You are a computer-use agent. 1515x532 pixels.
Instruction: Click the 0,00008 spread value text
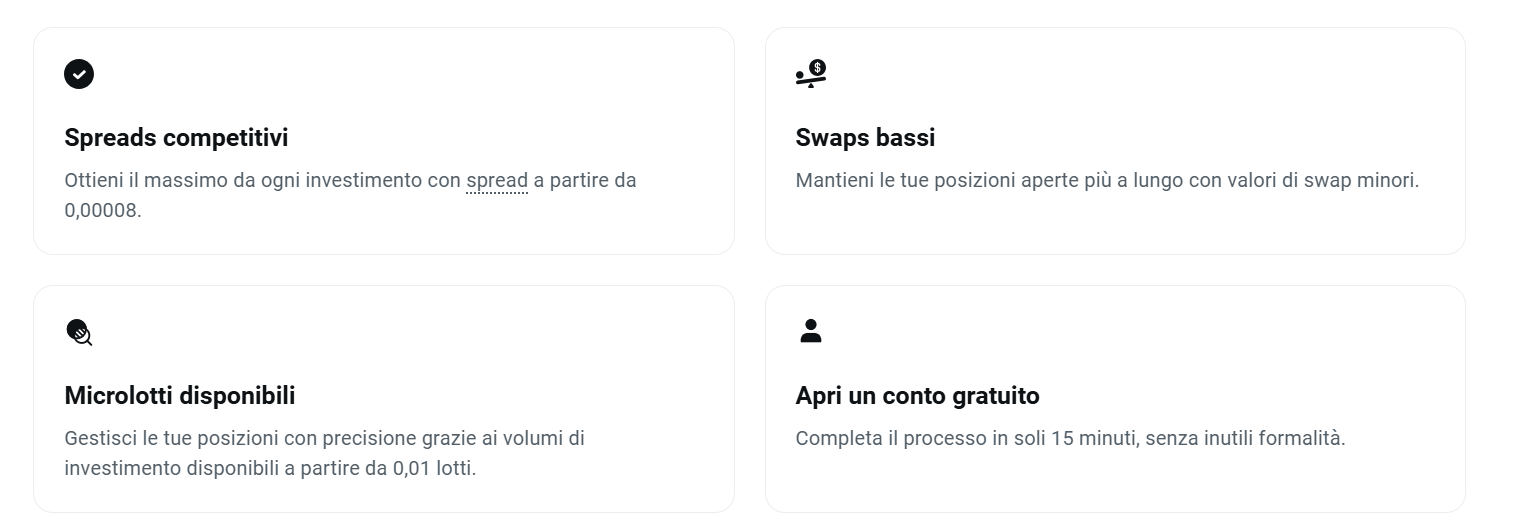[x=103, y=211]
